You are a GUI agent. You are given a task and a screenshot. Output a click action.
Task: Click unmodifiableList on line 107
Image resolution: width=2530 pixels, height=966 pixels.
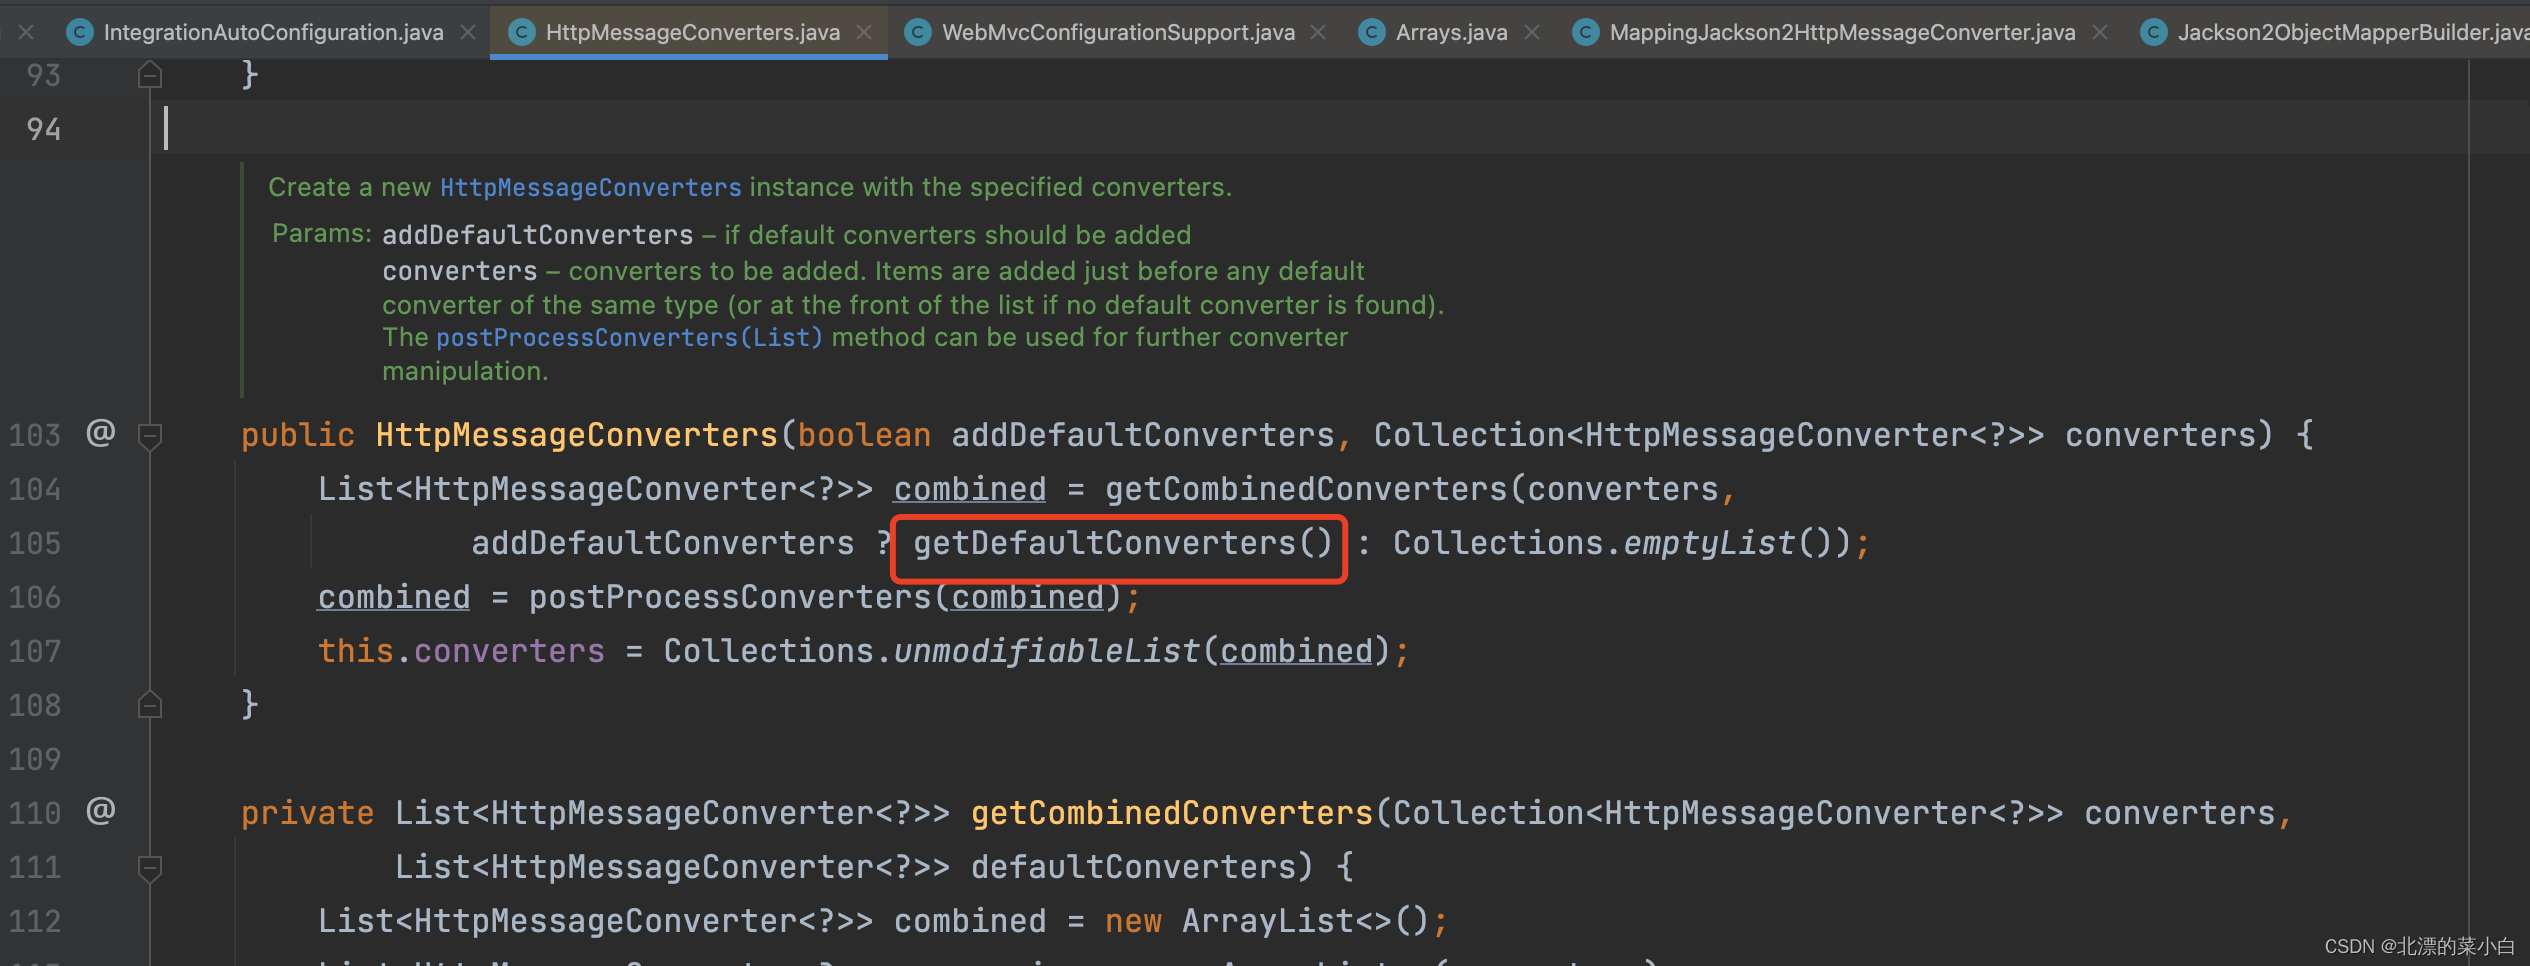1047,651
